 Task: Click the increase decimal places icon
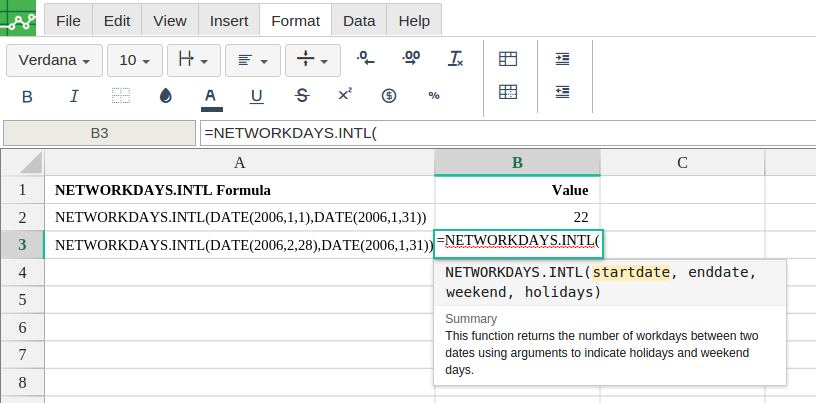[410, 59]
